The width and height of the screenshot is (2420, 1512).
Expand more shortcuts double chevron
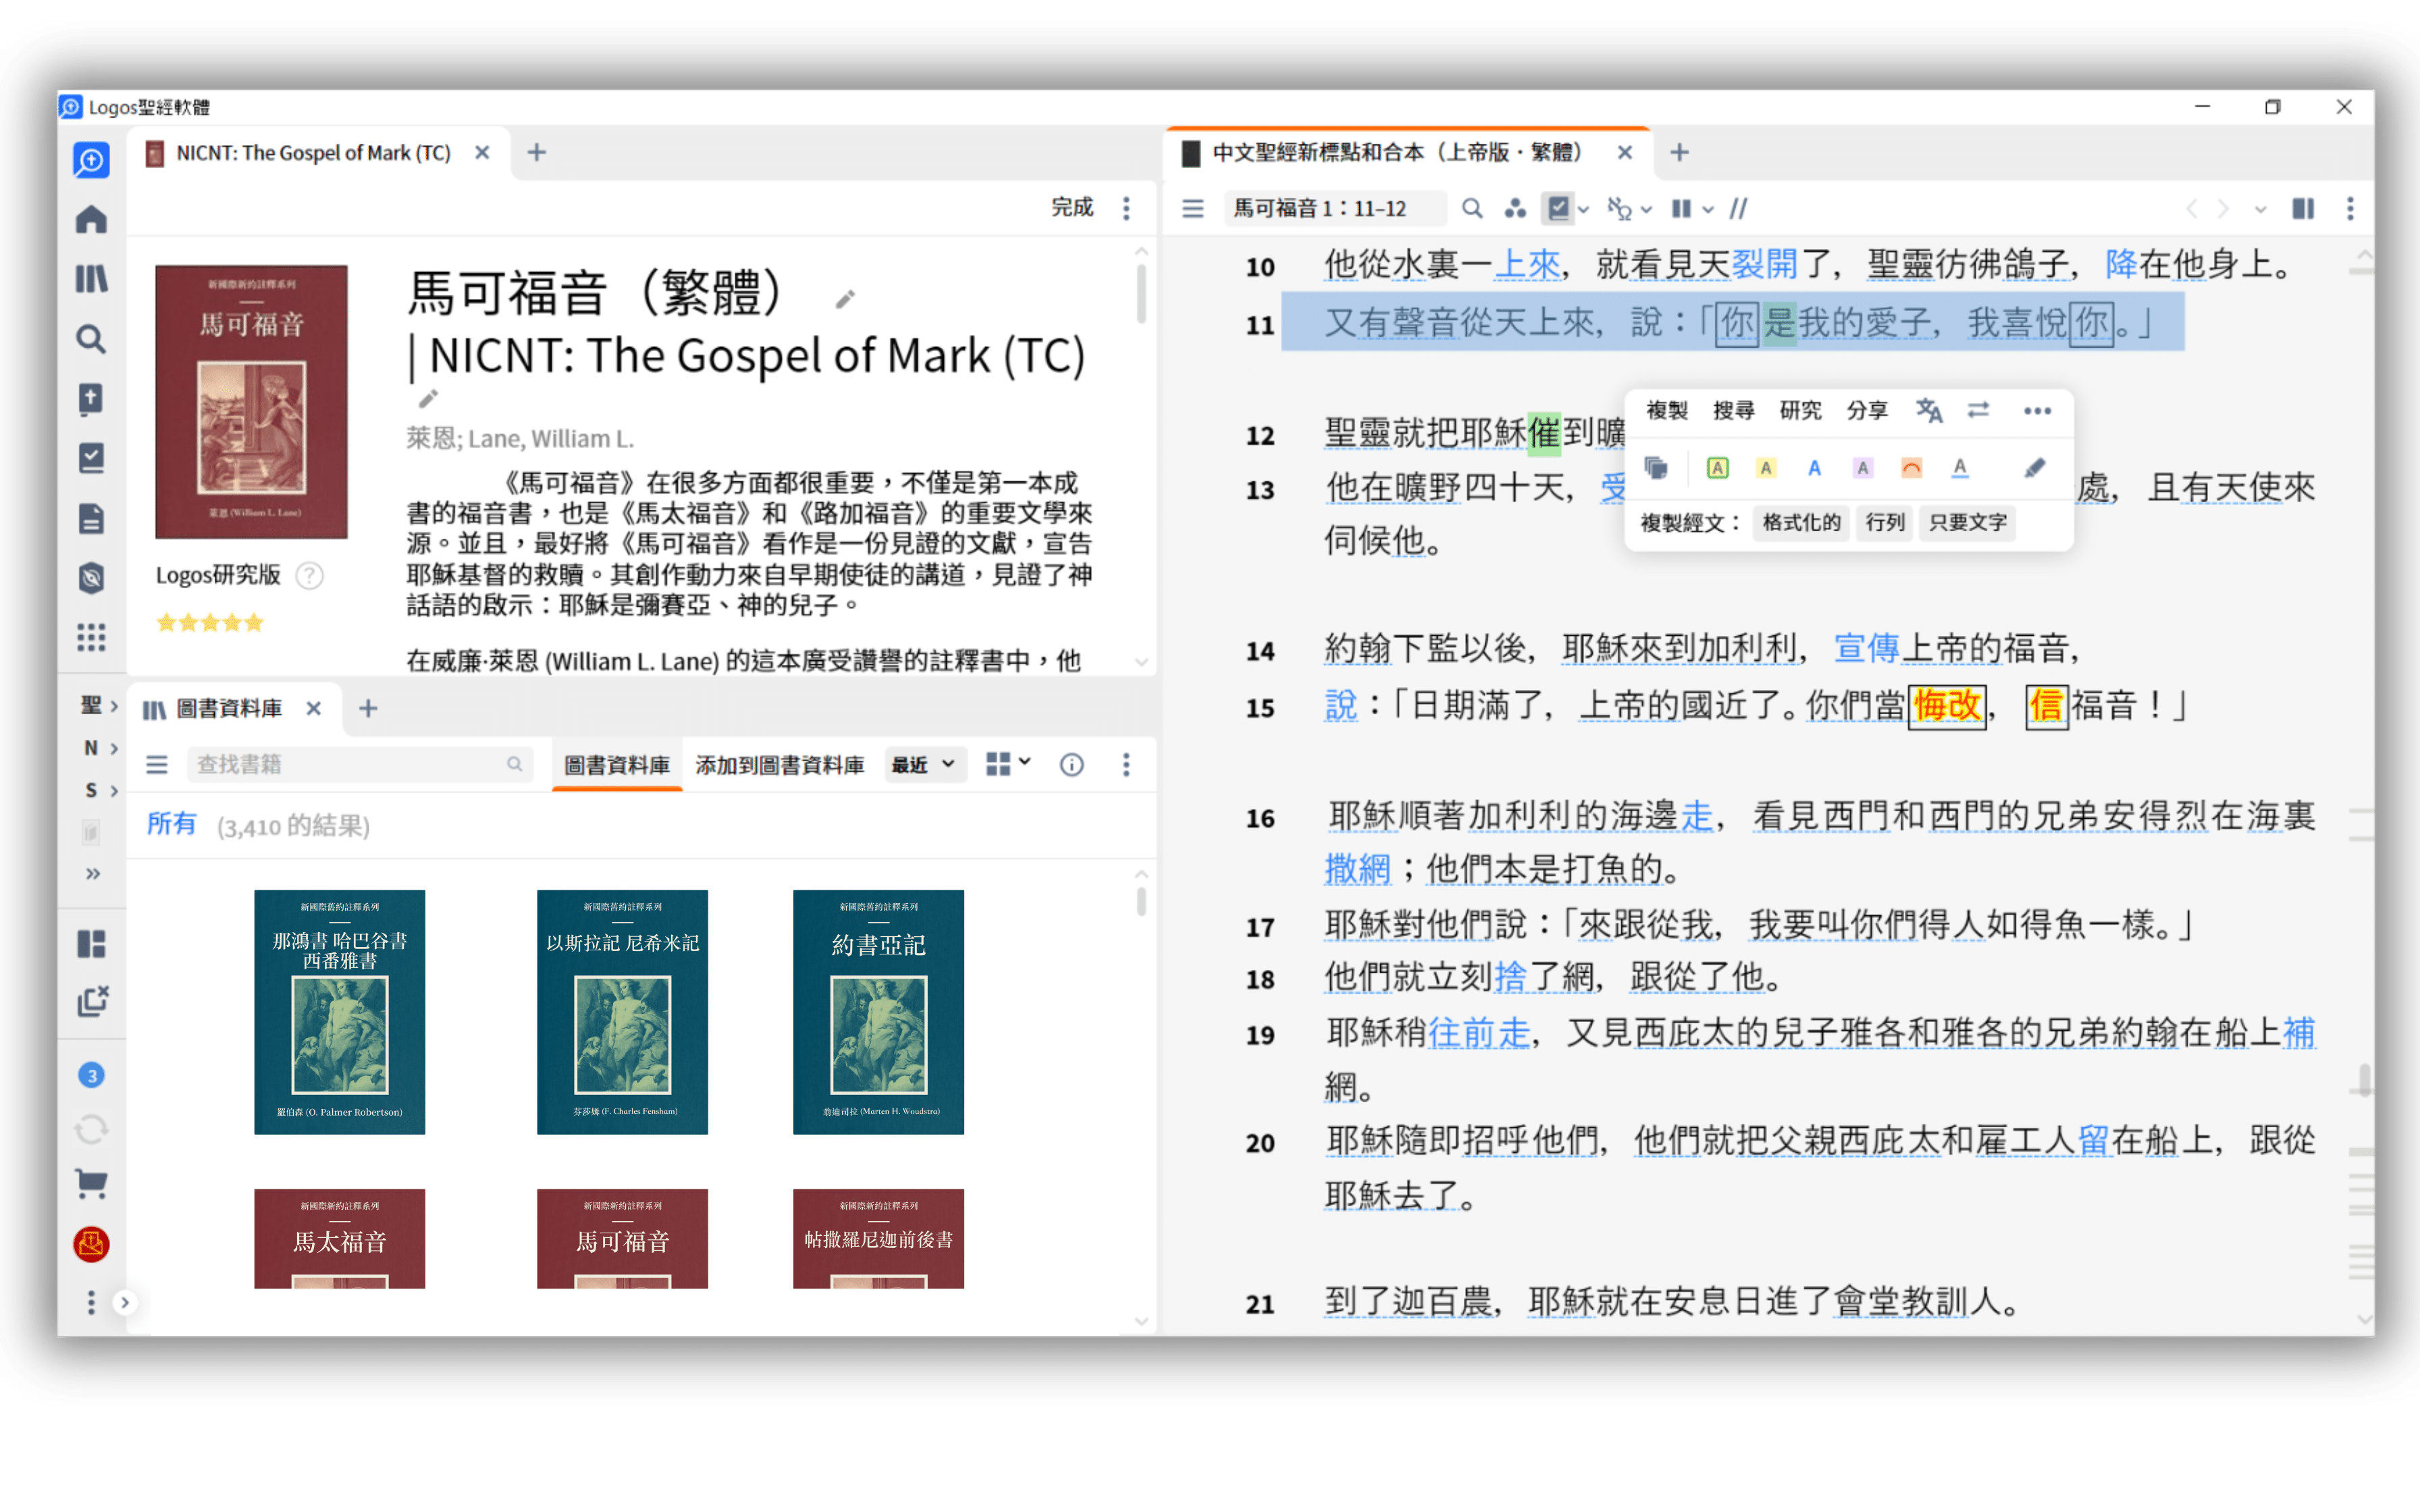click(93, 873)
